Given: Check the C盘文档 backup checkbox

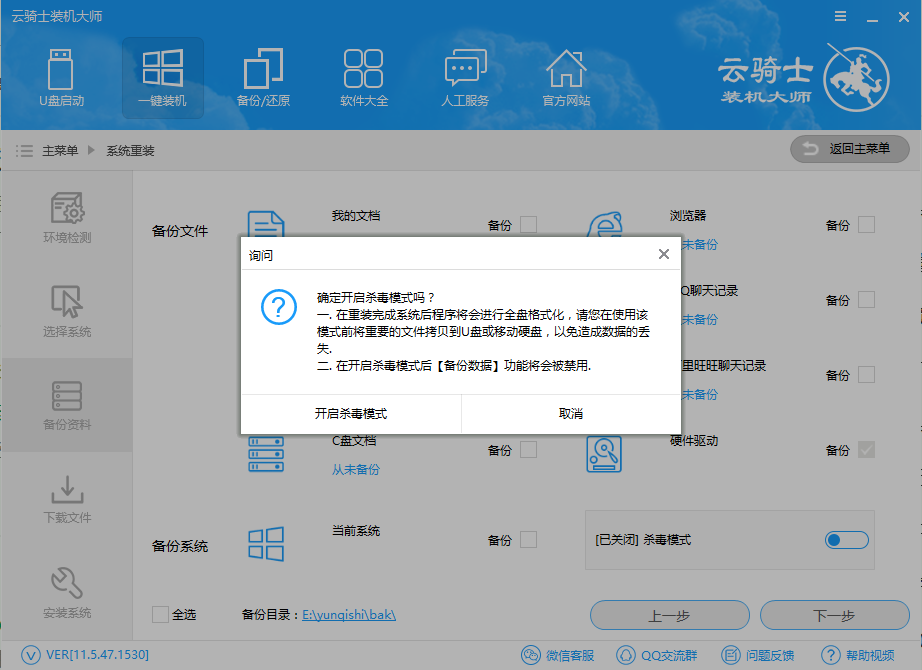Looking at the screenshot, I should [529, 449].
